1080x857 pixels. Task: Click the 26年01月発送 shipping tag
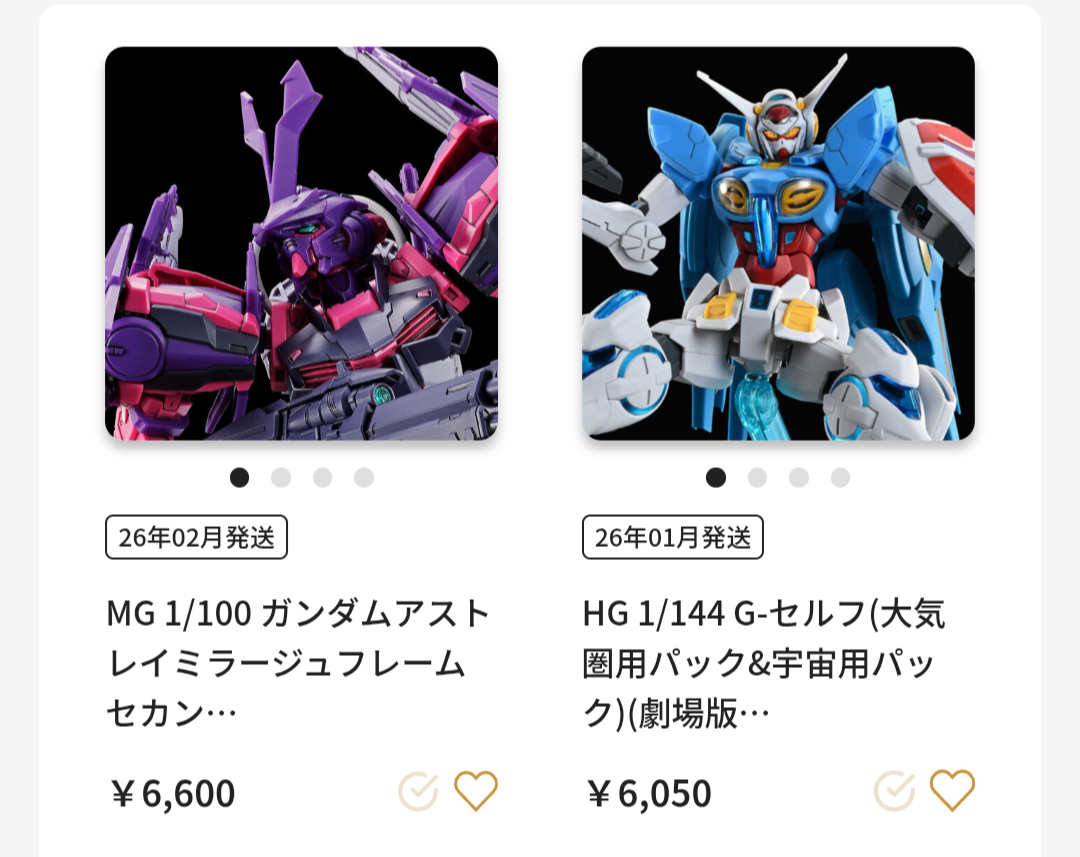(673, 537)
